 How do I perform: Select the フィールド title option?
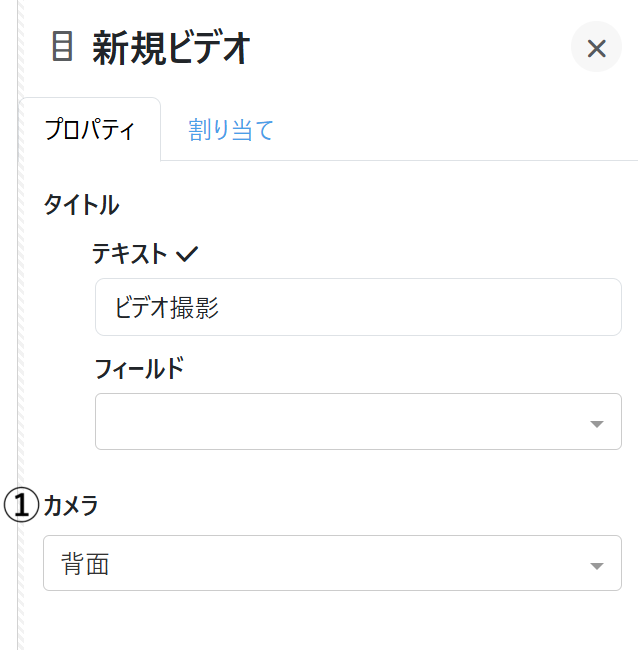(x=139, y=368)
